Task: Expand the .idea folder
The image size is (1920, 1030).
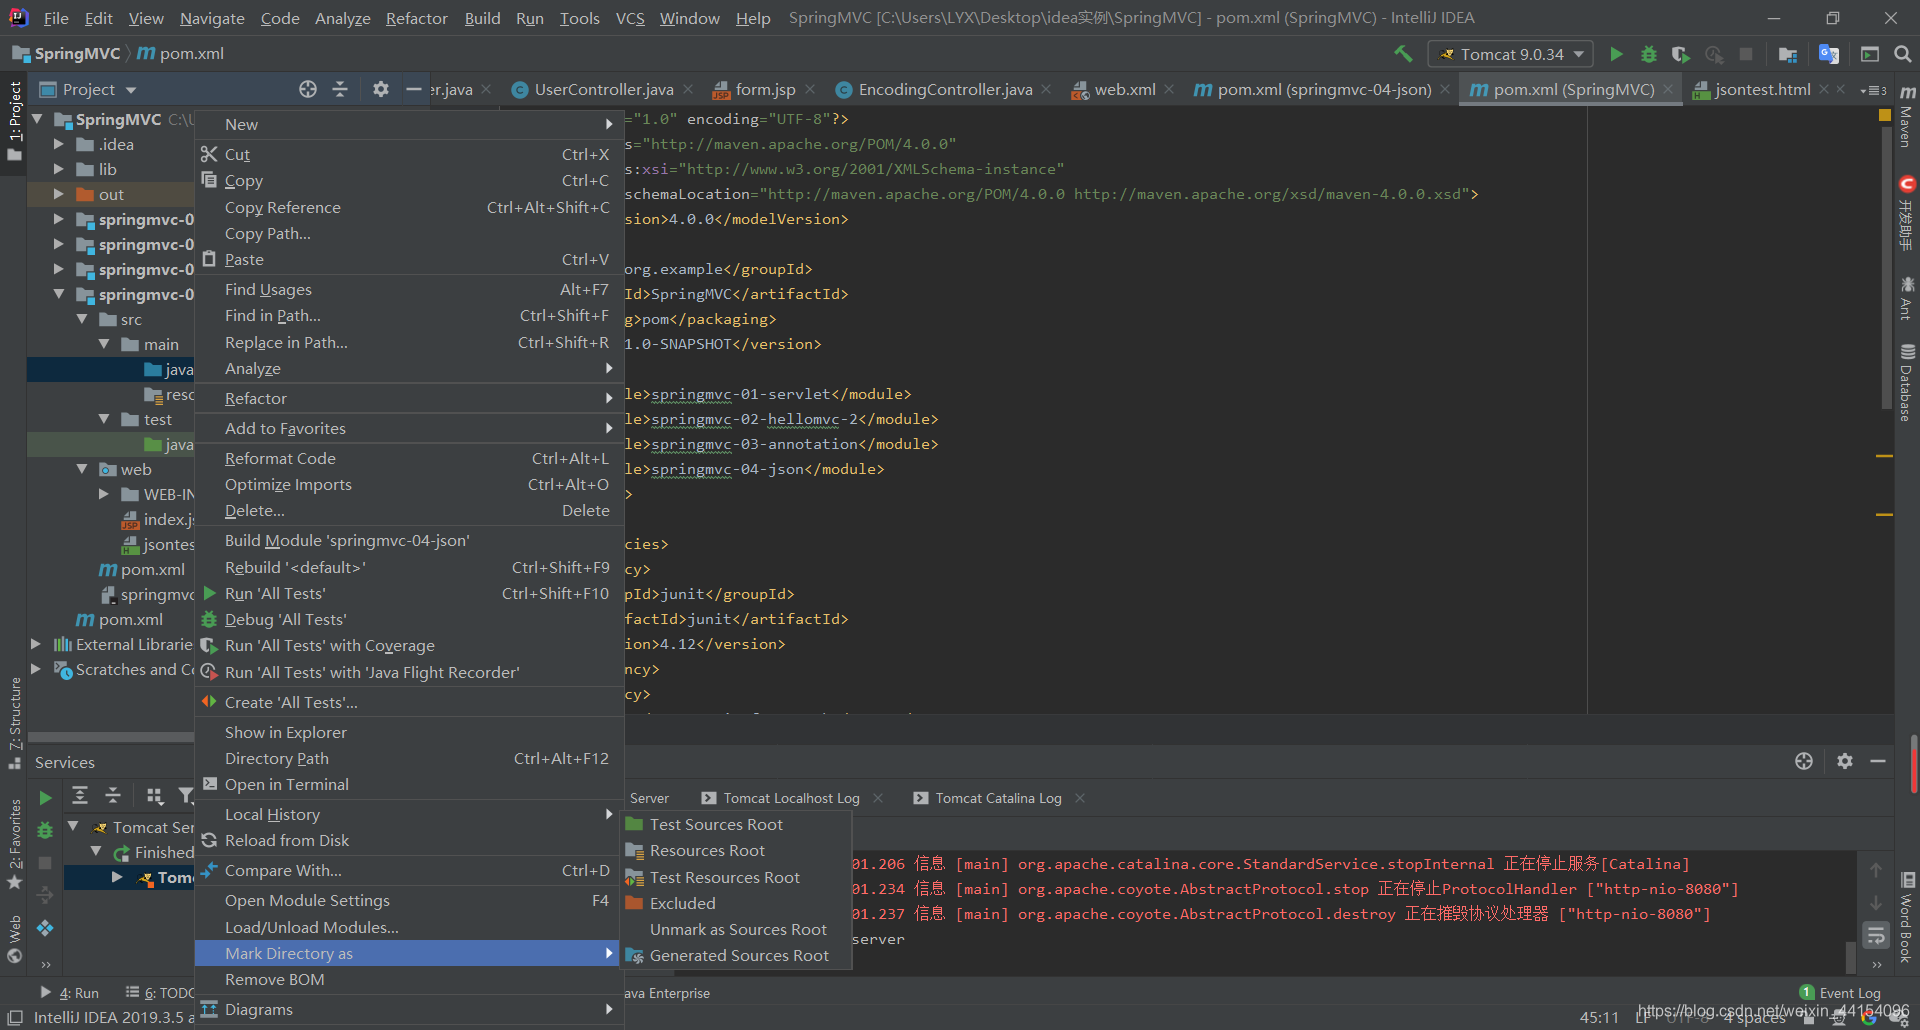Action: [58, 144]
